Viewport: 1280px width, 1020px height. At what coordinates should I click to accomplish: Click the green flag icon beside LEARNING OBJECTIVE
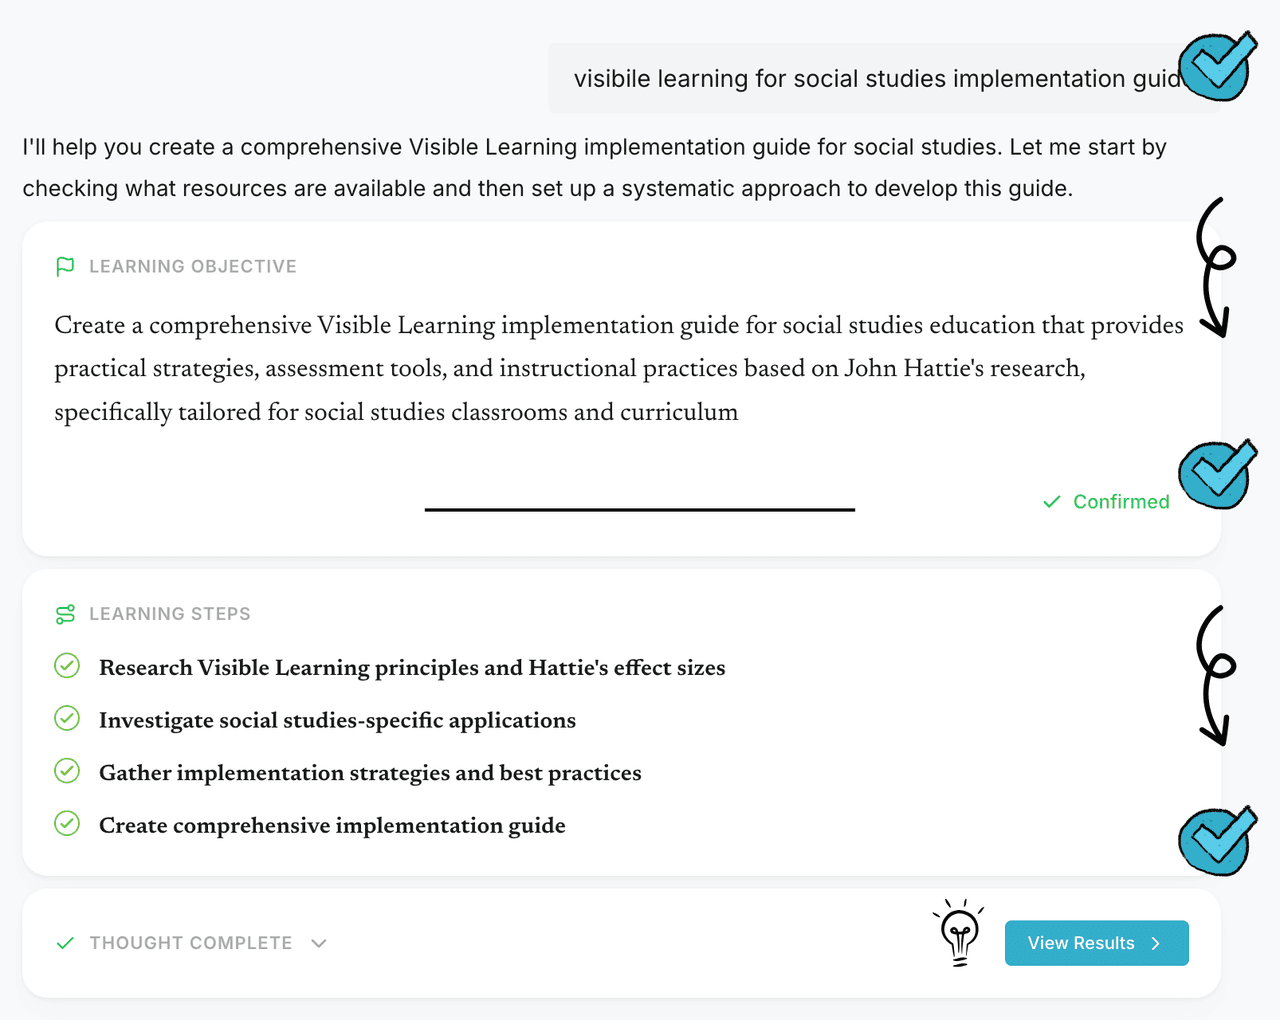click(x=65, y=266)
